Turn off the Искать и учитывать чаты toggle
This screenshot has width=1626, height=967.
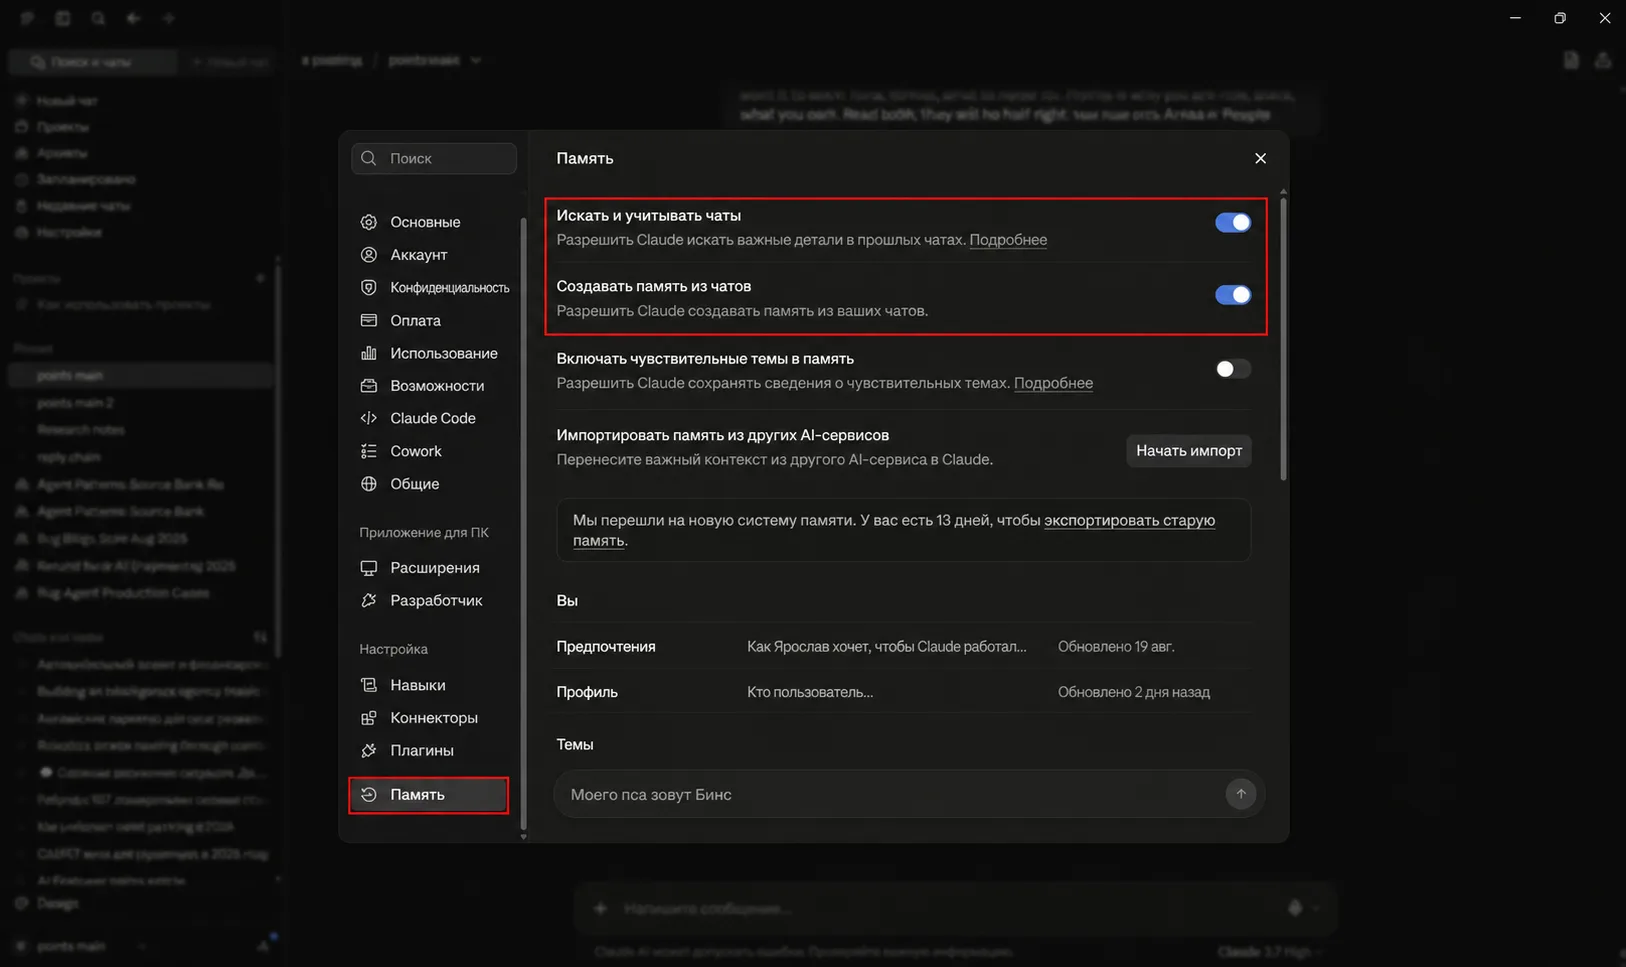1233,222
